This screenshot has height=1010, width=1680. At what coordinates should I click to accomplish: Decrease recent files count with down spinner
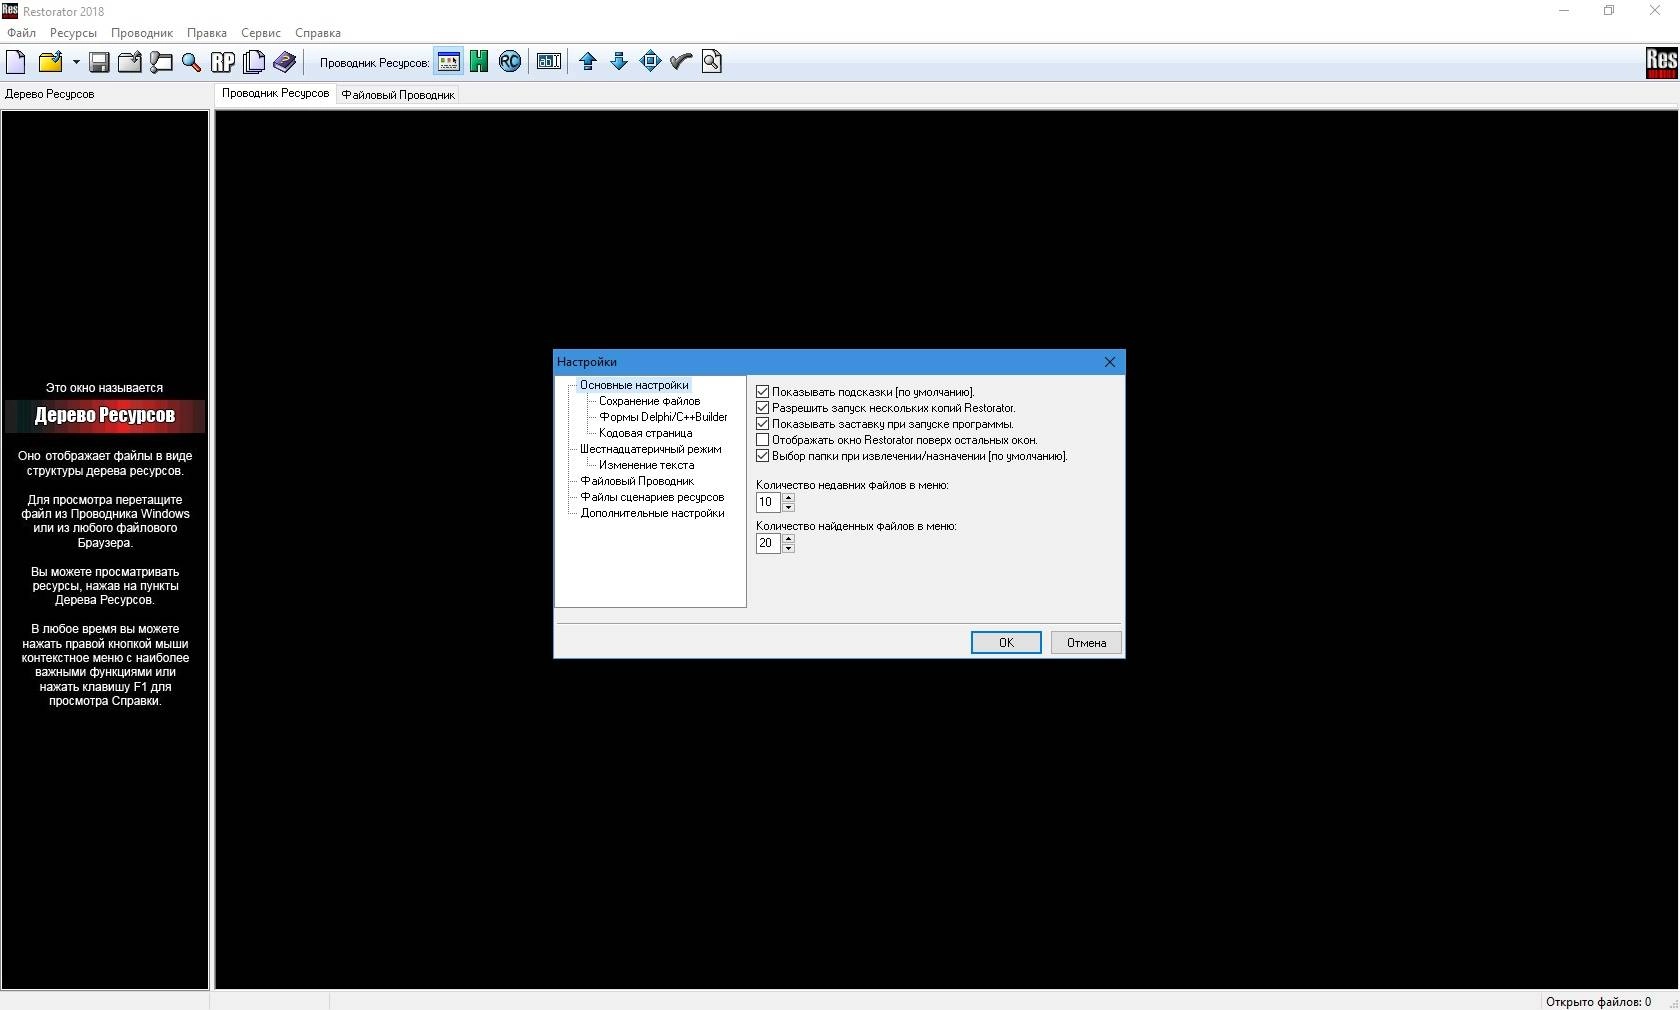coord(788,507)
